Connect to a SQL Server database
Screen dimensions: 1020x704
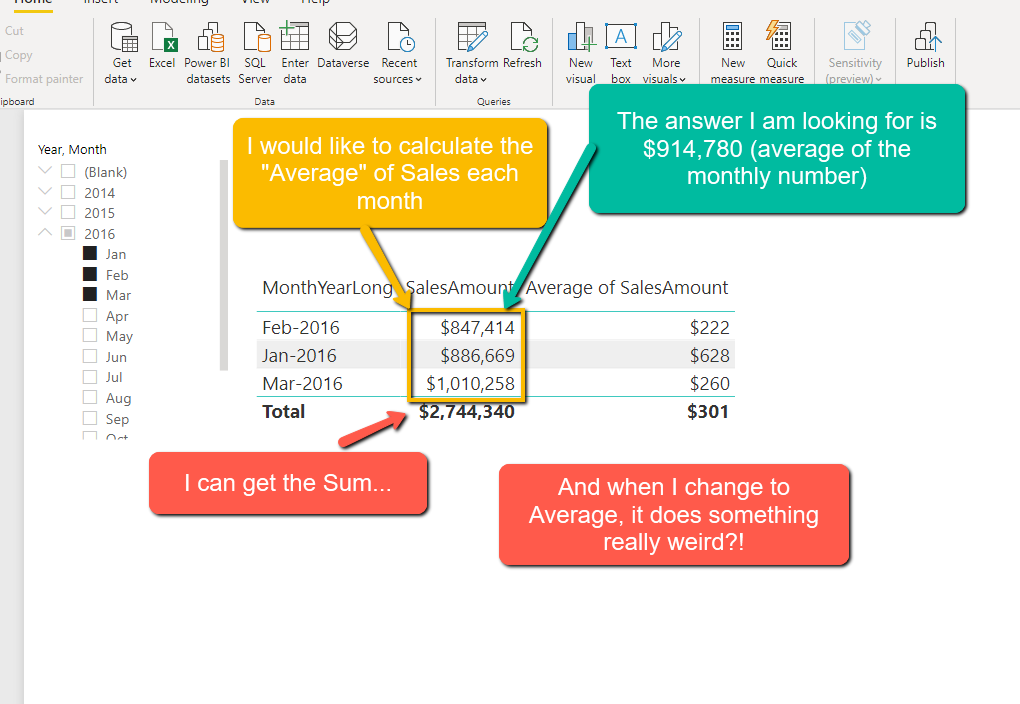[x=255, y=52]
